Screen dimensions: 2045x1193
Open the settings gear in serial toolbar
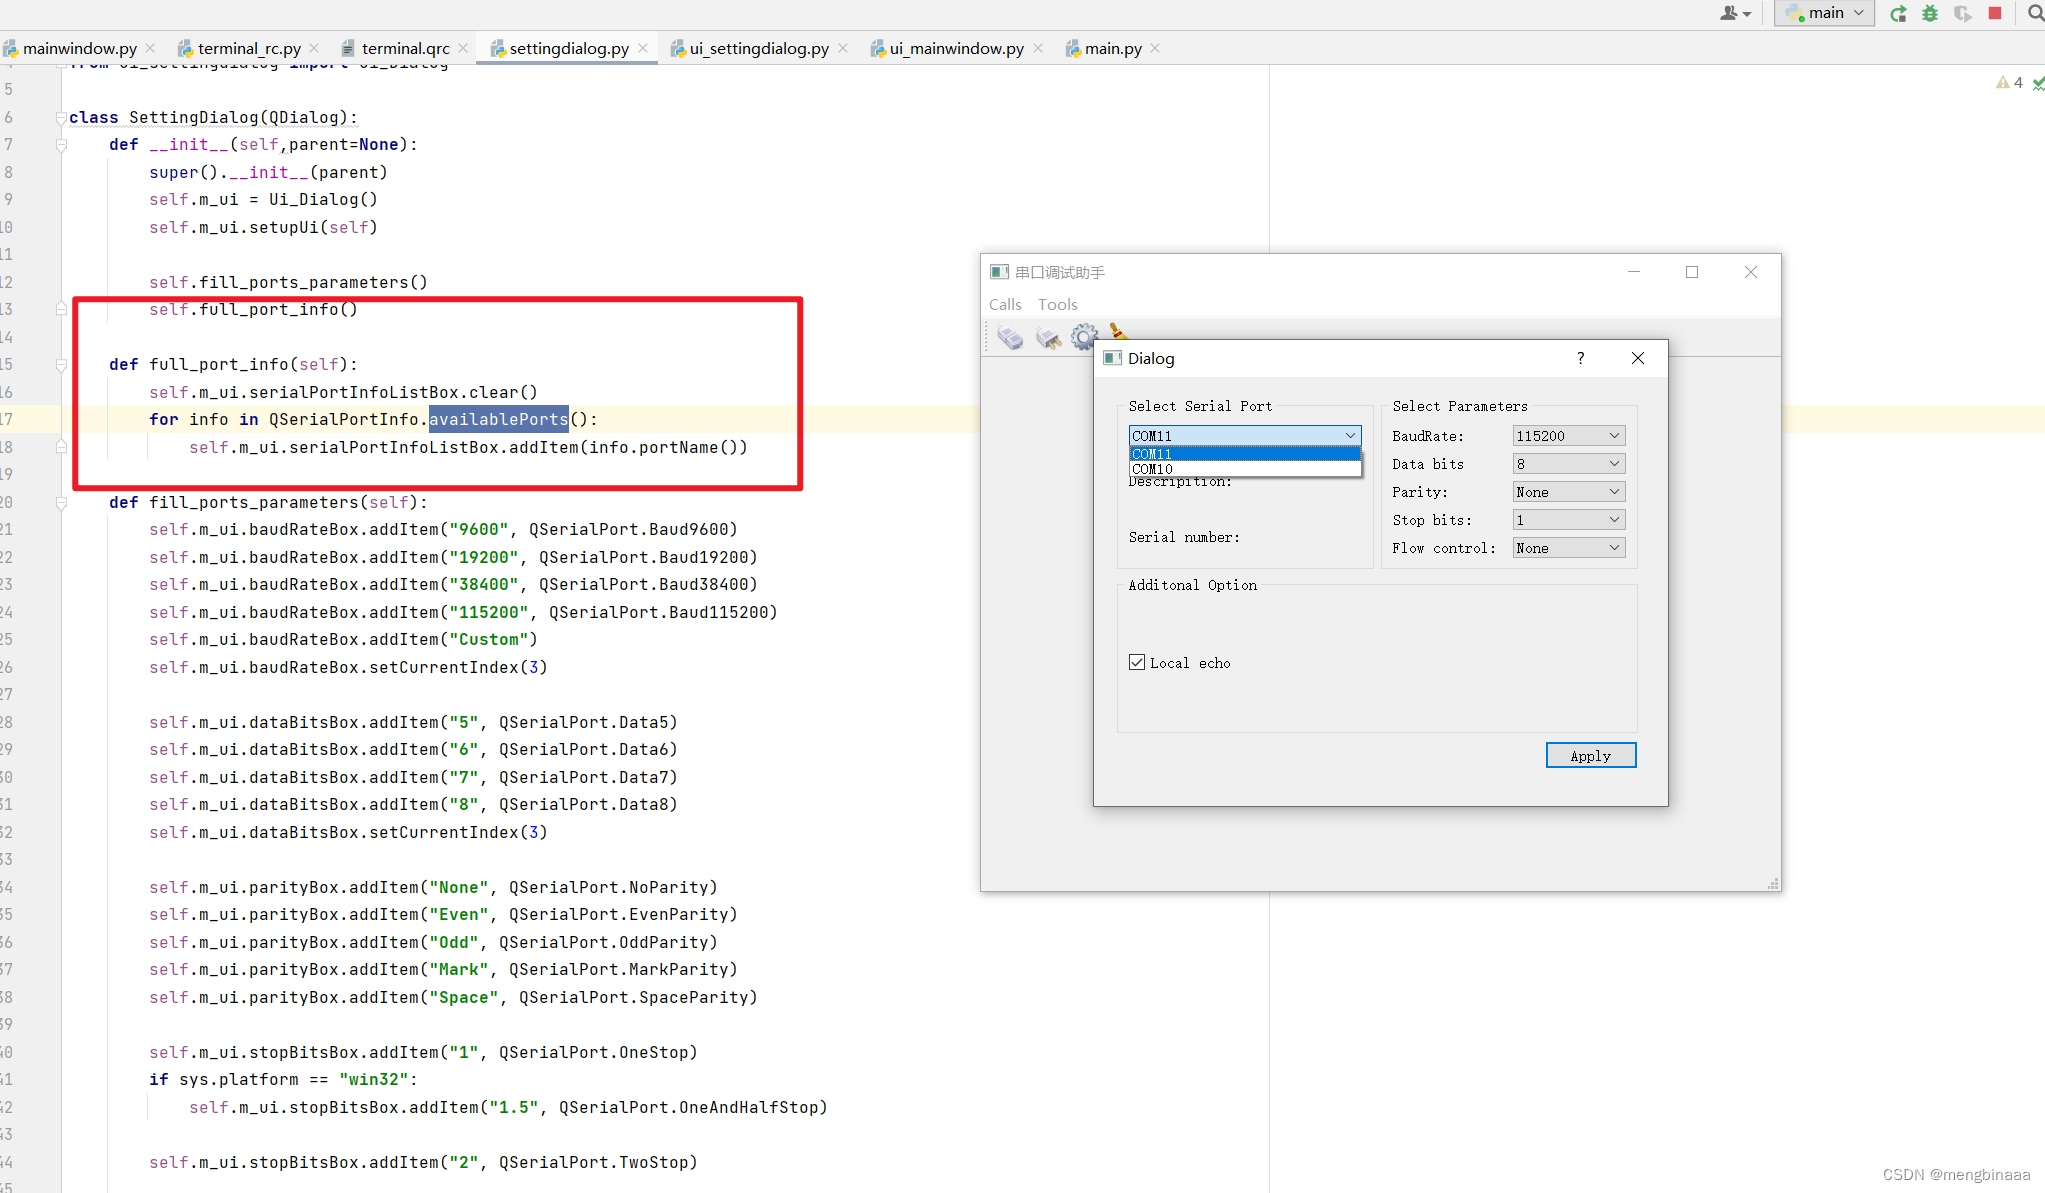coord(1083,336)
